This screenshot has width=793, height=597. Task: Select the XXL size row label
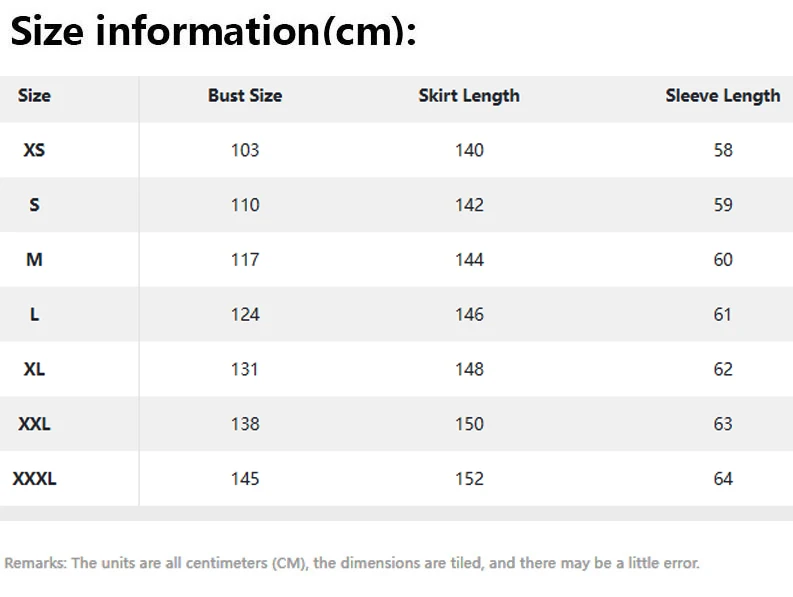coord(34,424)
